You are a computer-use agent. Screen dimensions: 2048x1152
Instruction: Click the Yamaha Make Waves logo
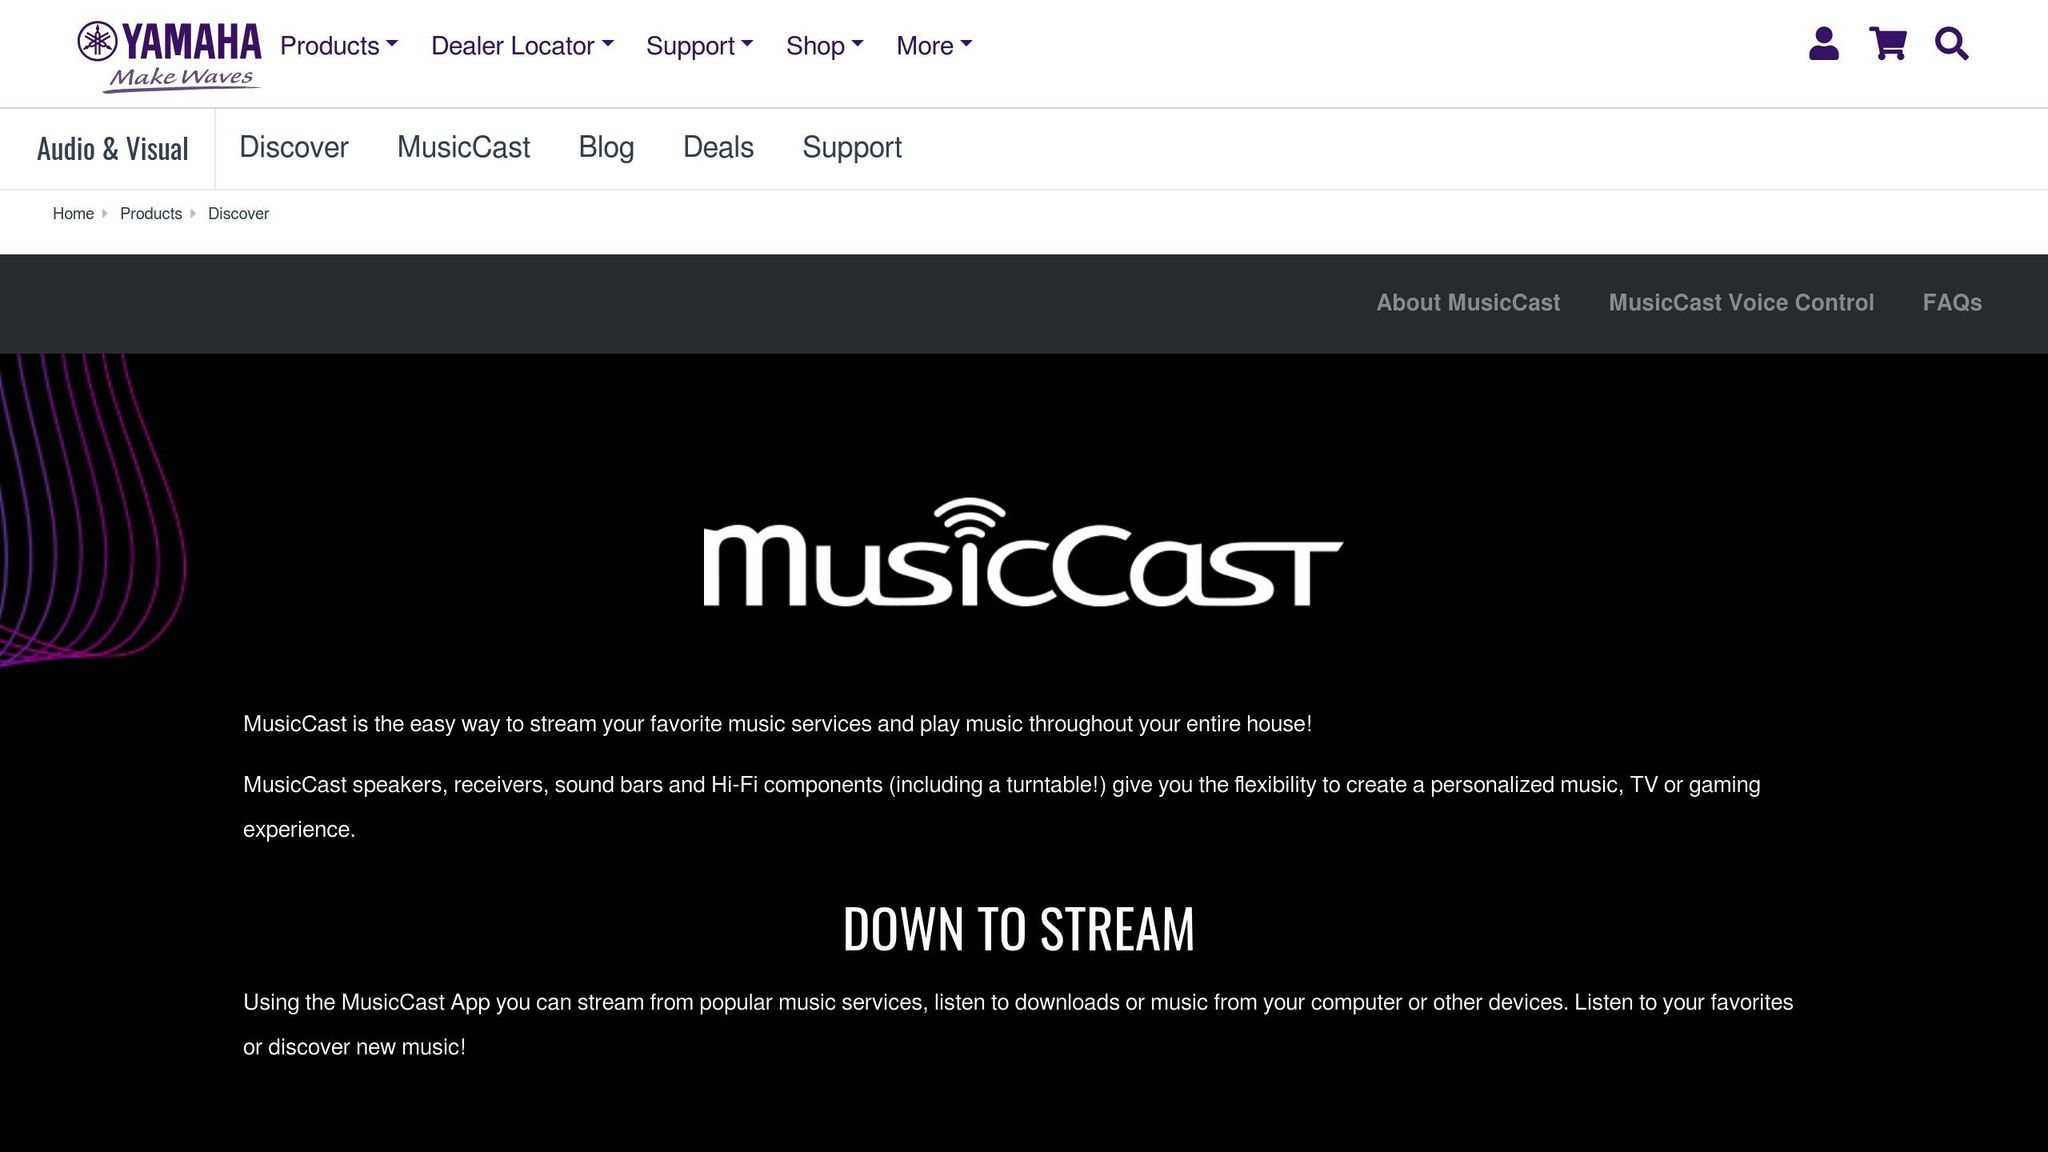[169, 56]
